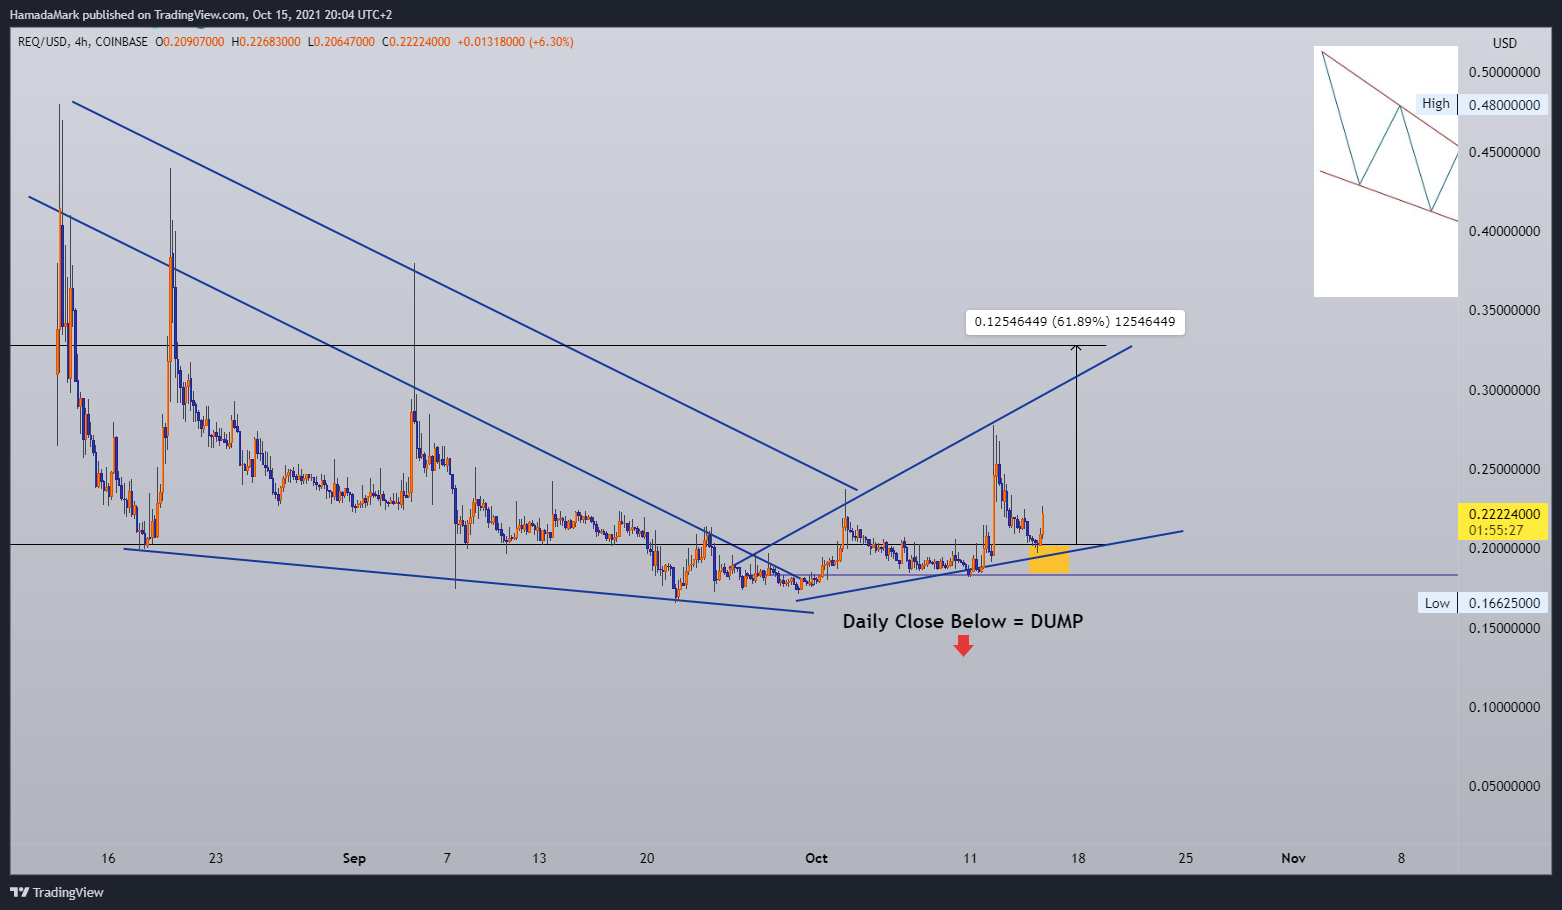Click the change value +0.01318000 (+6.30%)
Image resolution: width=1562 pixels, height=910 pixels.
coord(515,42)
